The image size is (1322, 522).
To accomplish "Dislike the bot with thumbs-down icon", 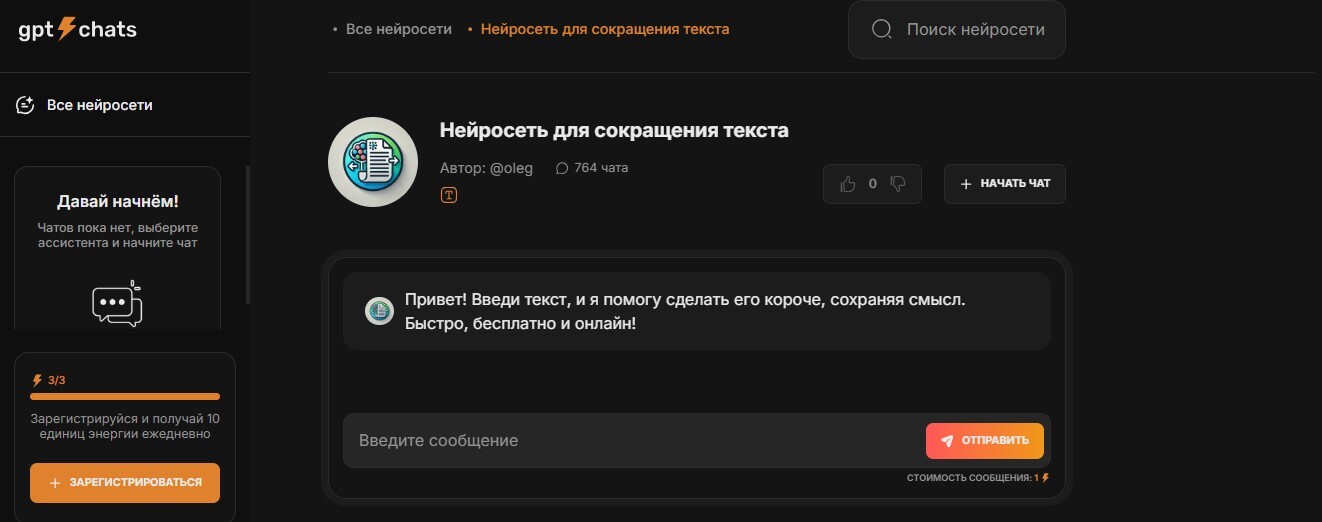I will click(897, 184).
